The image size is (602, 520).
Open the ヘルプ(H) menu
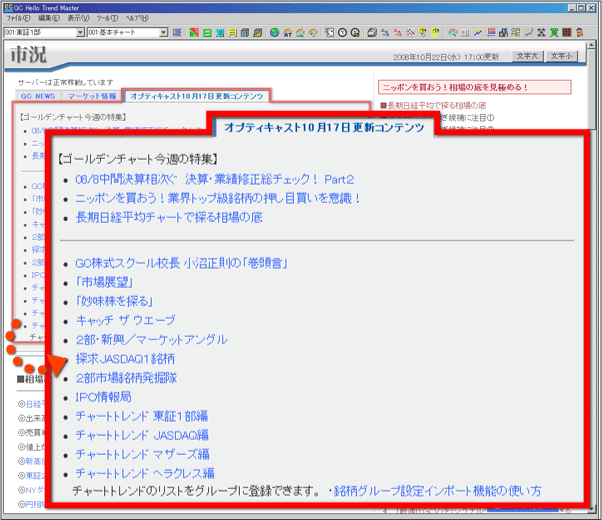[x=137, y=18]
